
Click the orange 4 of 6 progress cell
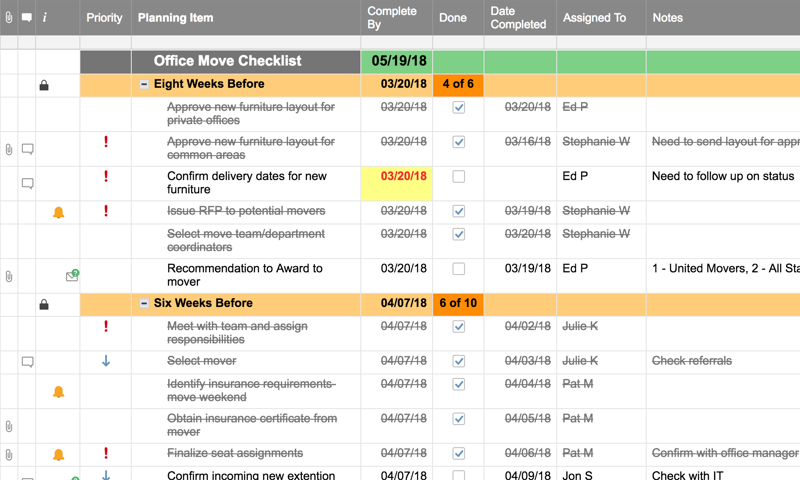(458, 85)
